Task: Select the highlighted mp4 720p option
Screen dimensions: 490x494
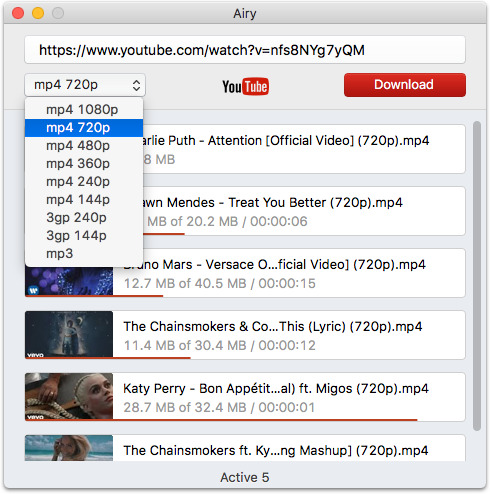Action: [84, 128]
